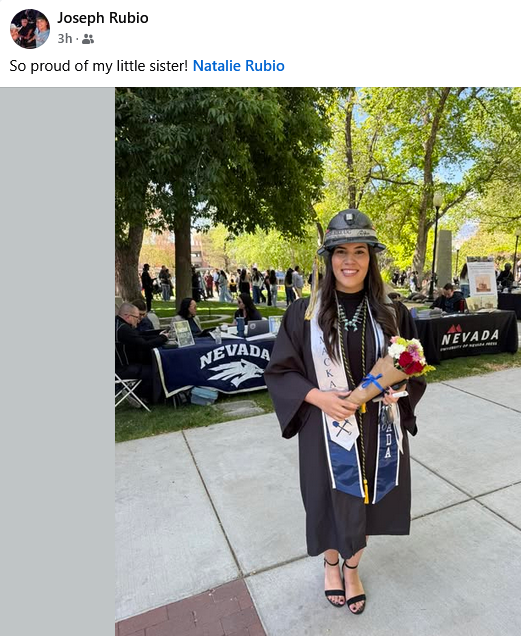Click the navy Nevada Wolf Pack table banner

pos(215,366)
